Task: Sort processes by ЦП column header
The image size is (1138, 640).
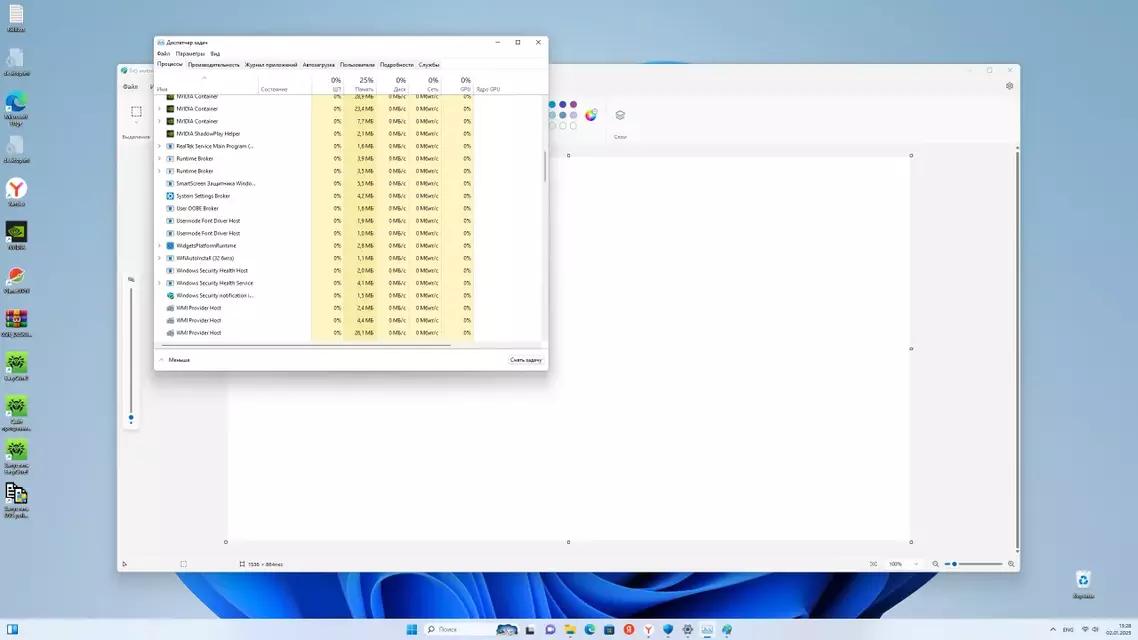Action: coord(329,83)
